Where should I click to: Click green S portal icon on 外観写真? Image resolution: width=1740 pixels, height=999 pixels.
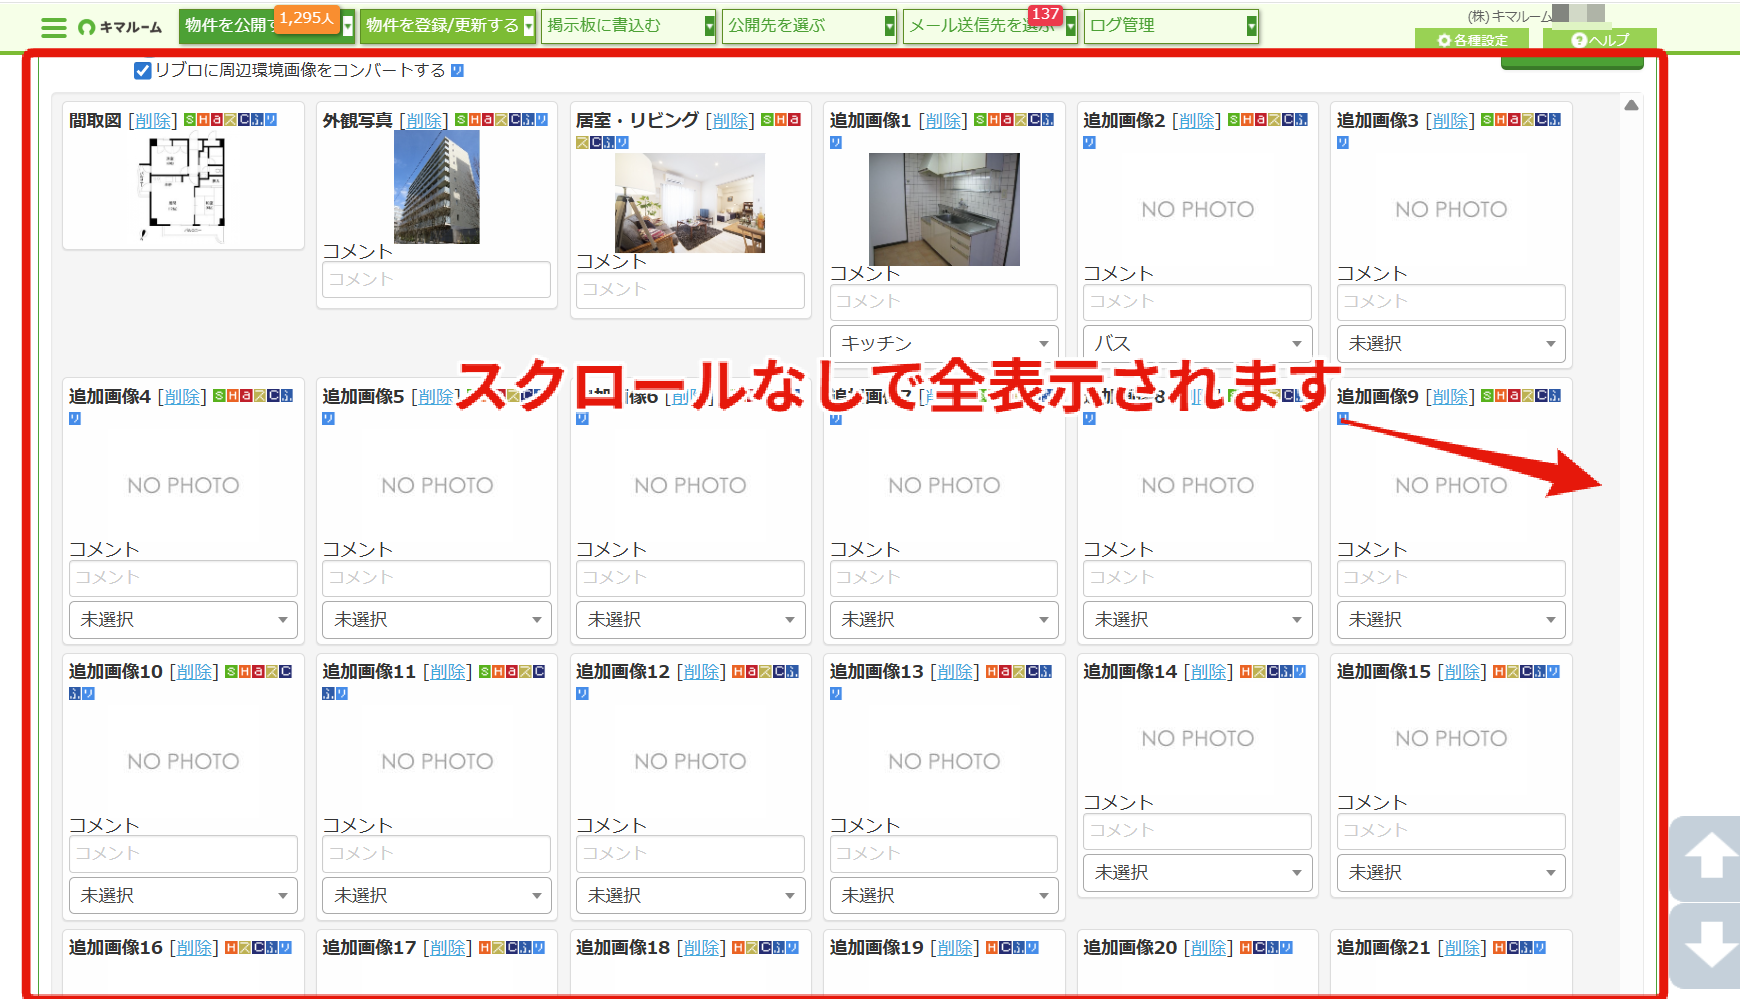coord(461,119)
